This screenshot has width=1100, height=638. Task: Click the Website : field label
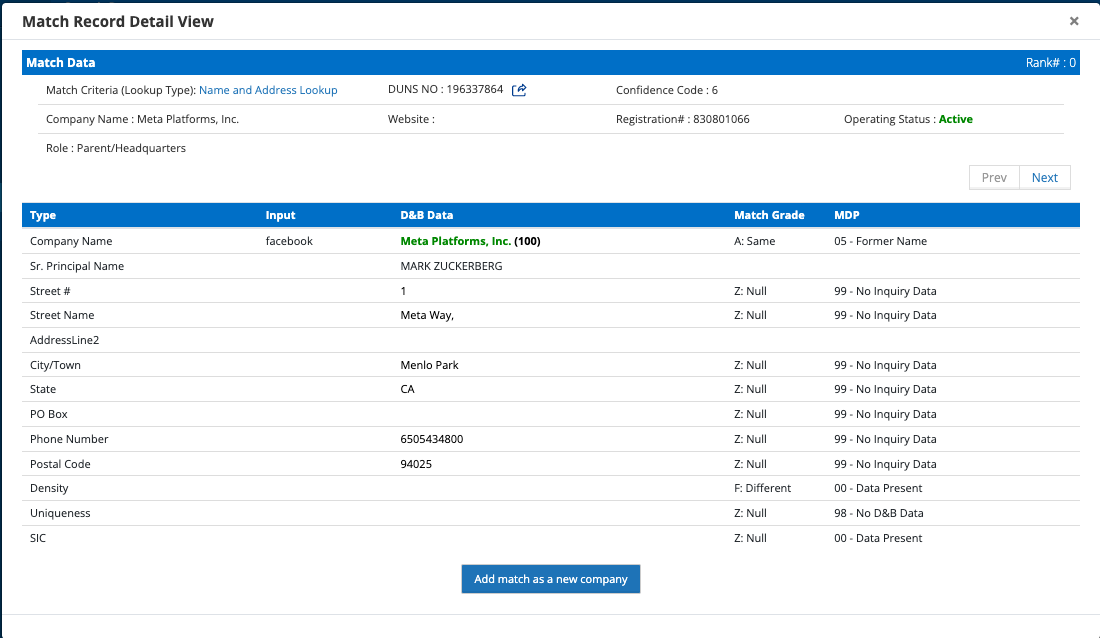411,119
